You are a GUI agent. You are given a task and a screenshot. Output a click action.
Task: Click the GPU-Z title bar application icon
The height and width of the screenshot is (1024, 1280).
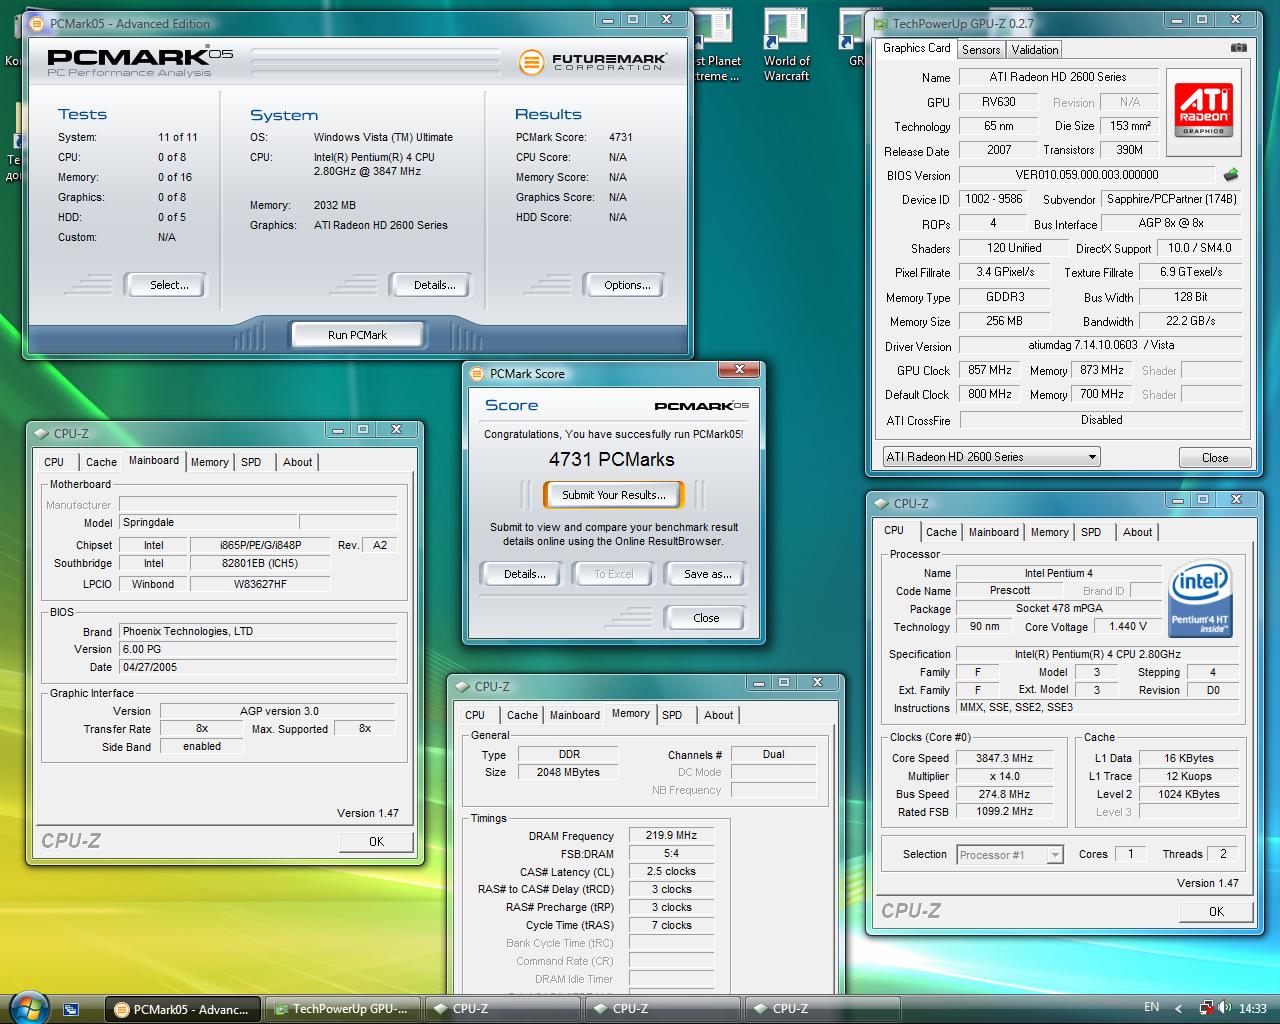(881, 23)
